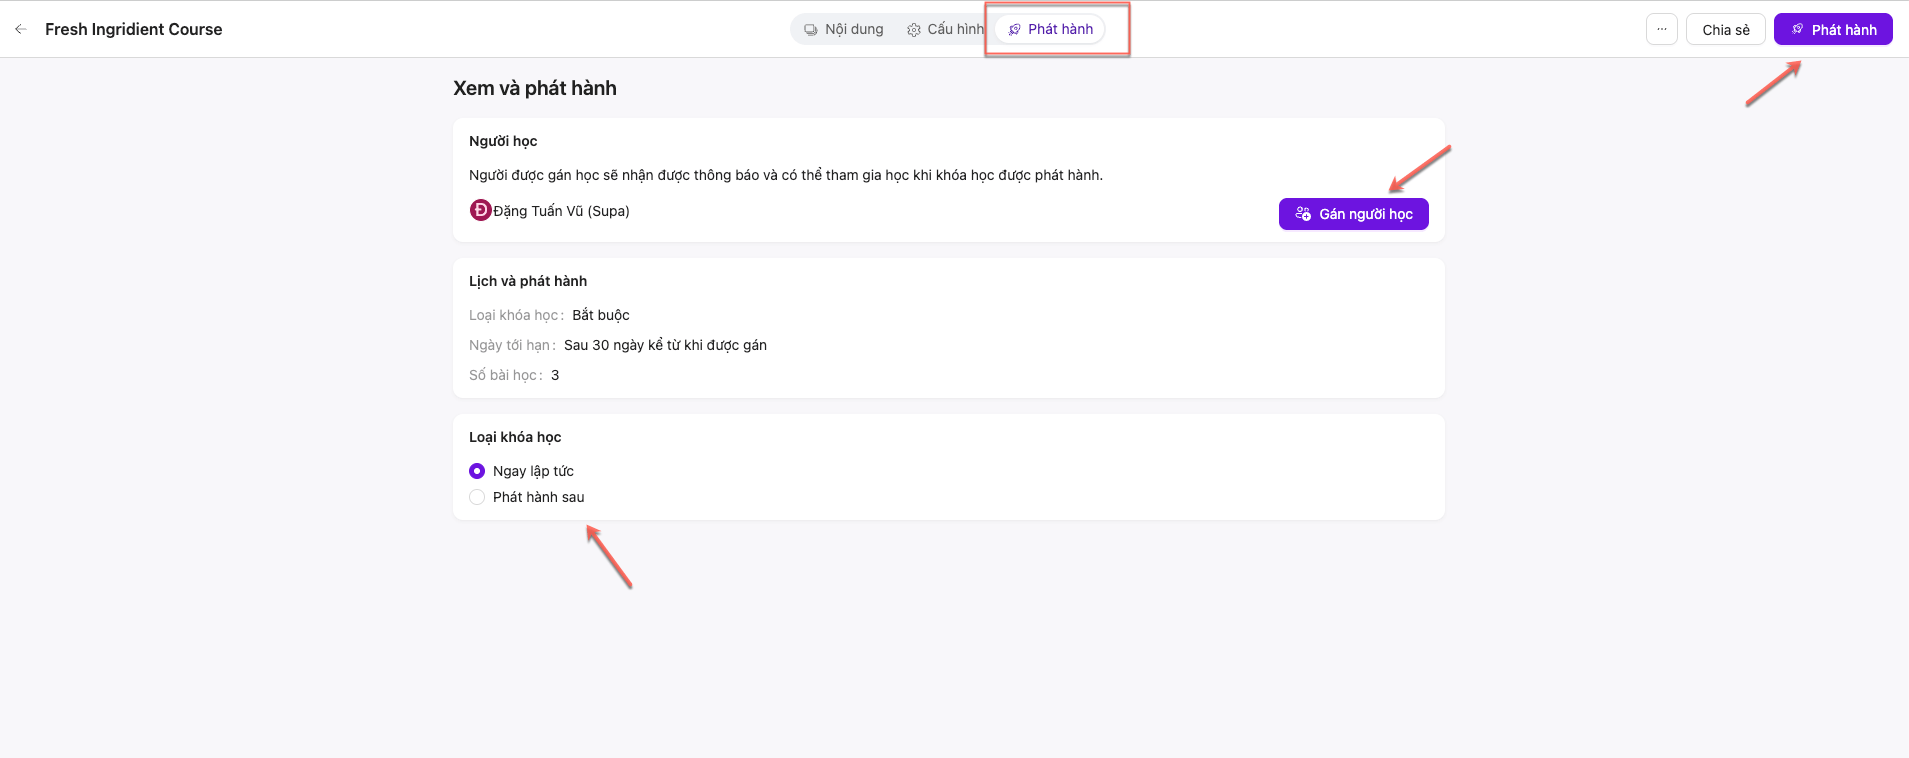Viewport: 1909px width, 758px height.
Task: Select the Phát hành sau radio option
Action: point(477,497)
